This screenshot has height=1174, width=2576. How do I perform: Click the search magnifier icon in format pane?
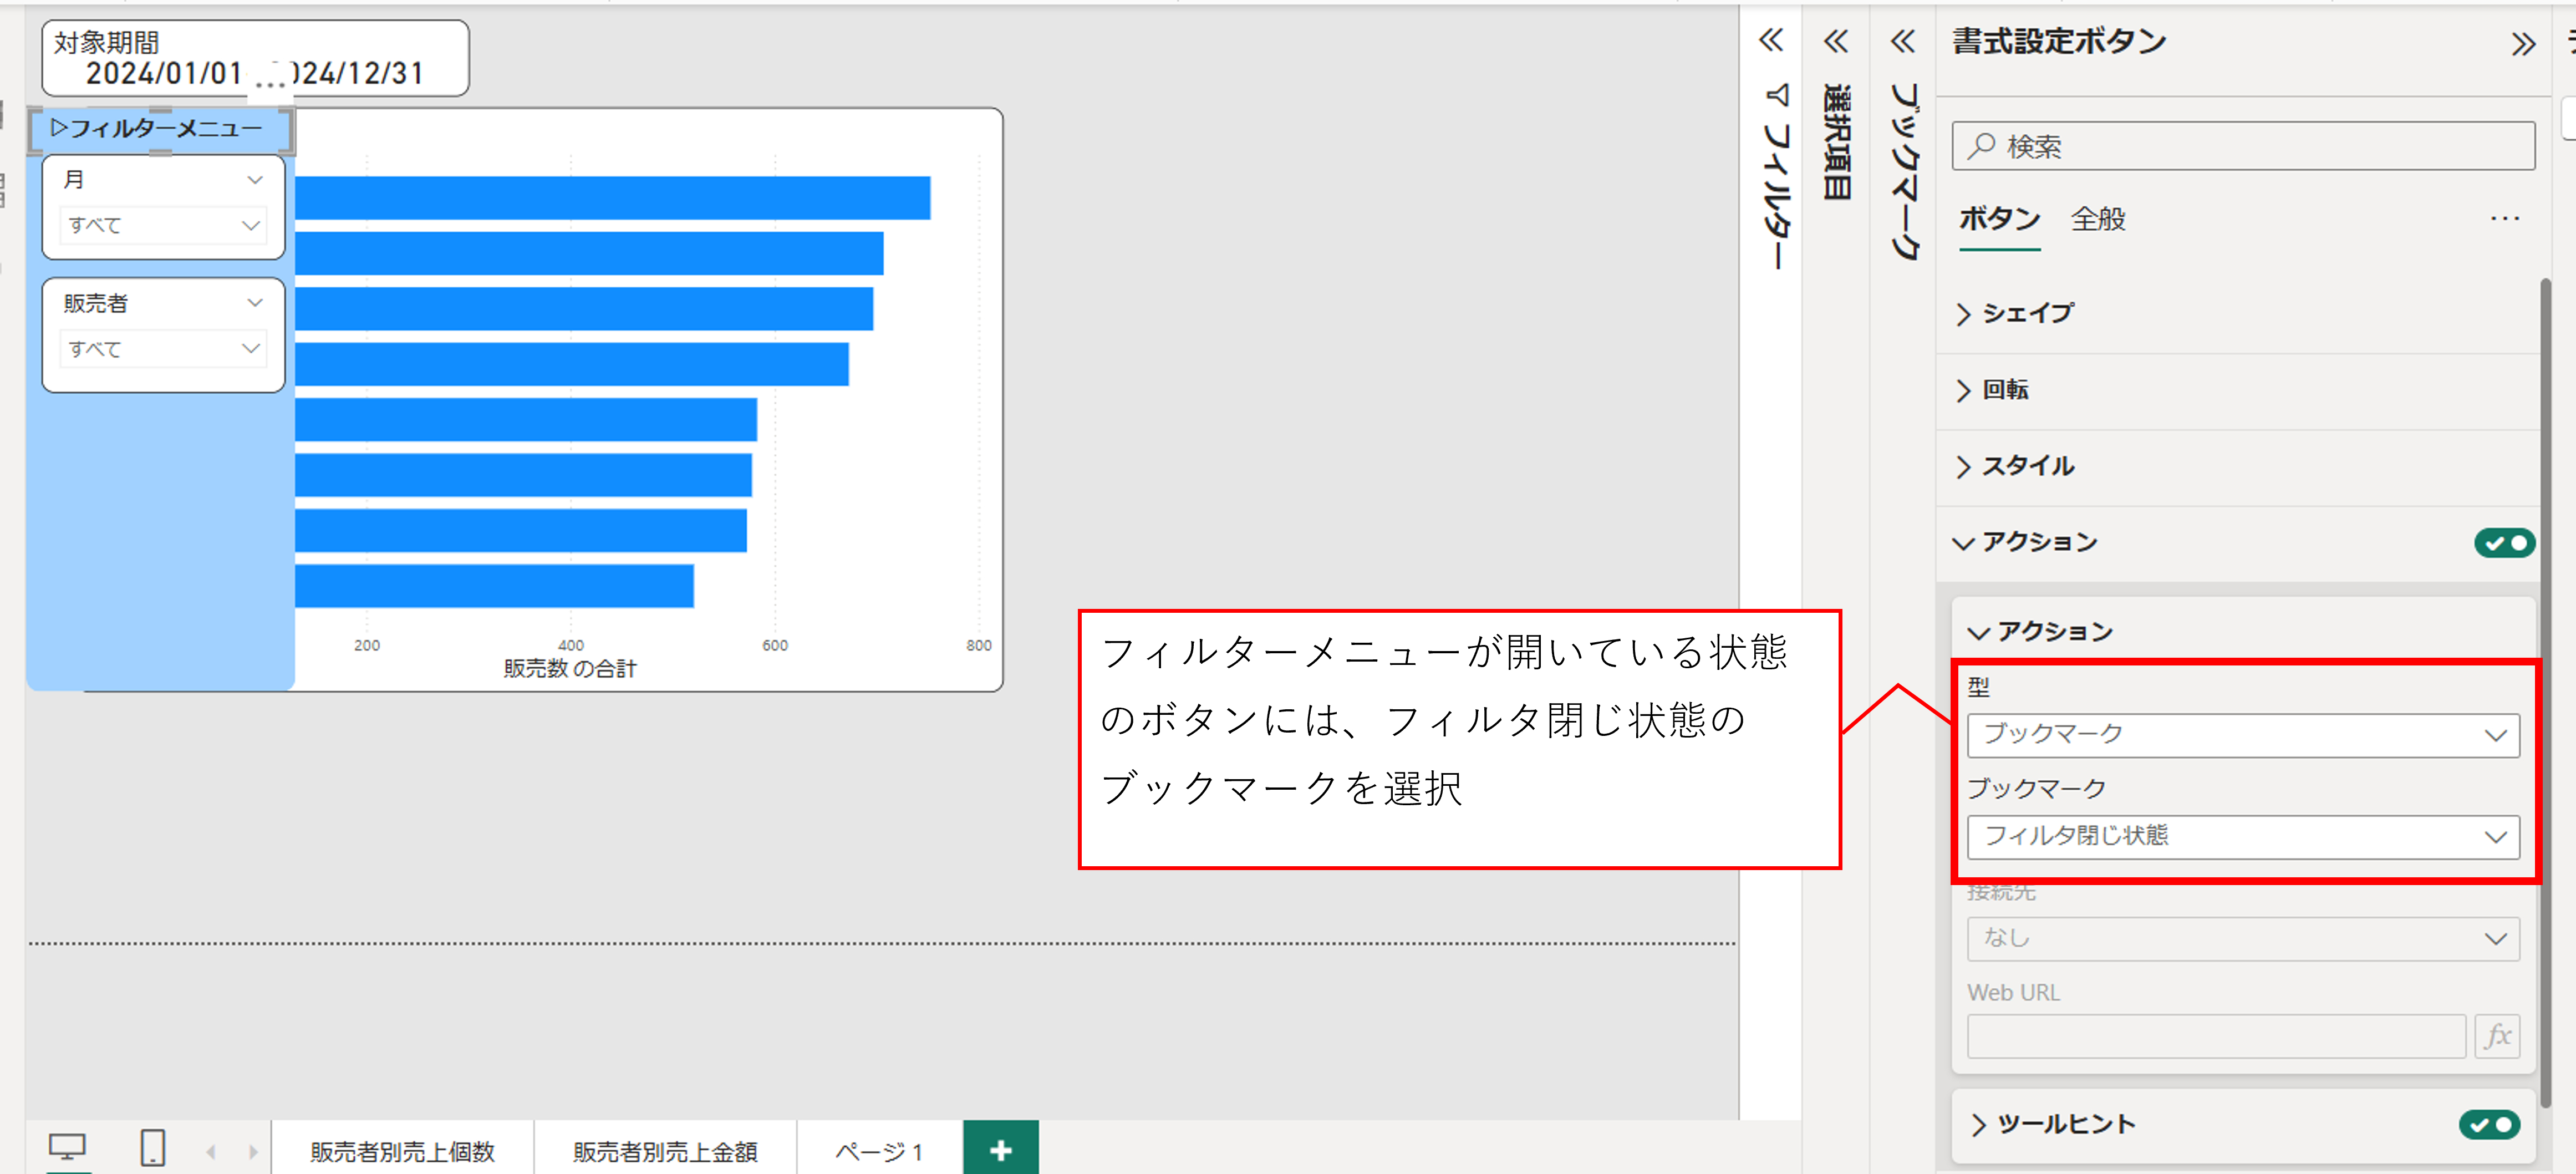coord(1980,146)
